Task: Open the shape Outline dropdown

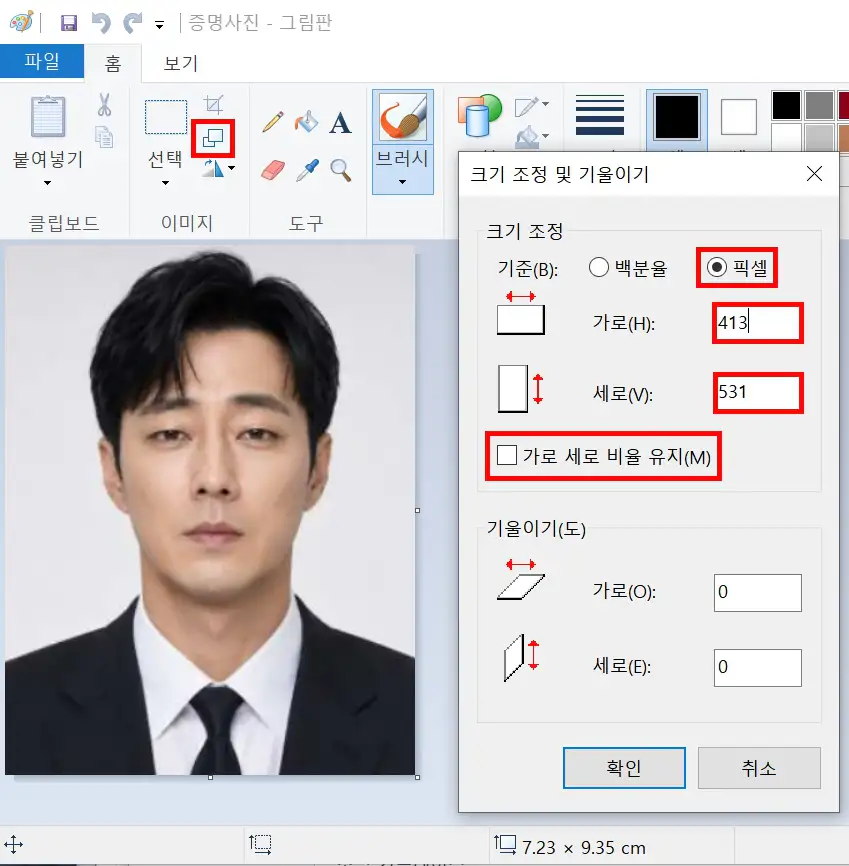Action: coord(532,106)
